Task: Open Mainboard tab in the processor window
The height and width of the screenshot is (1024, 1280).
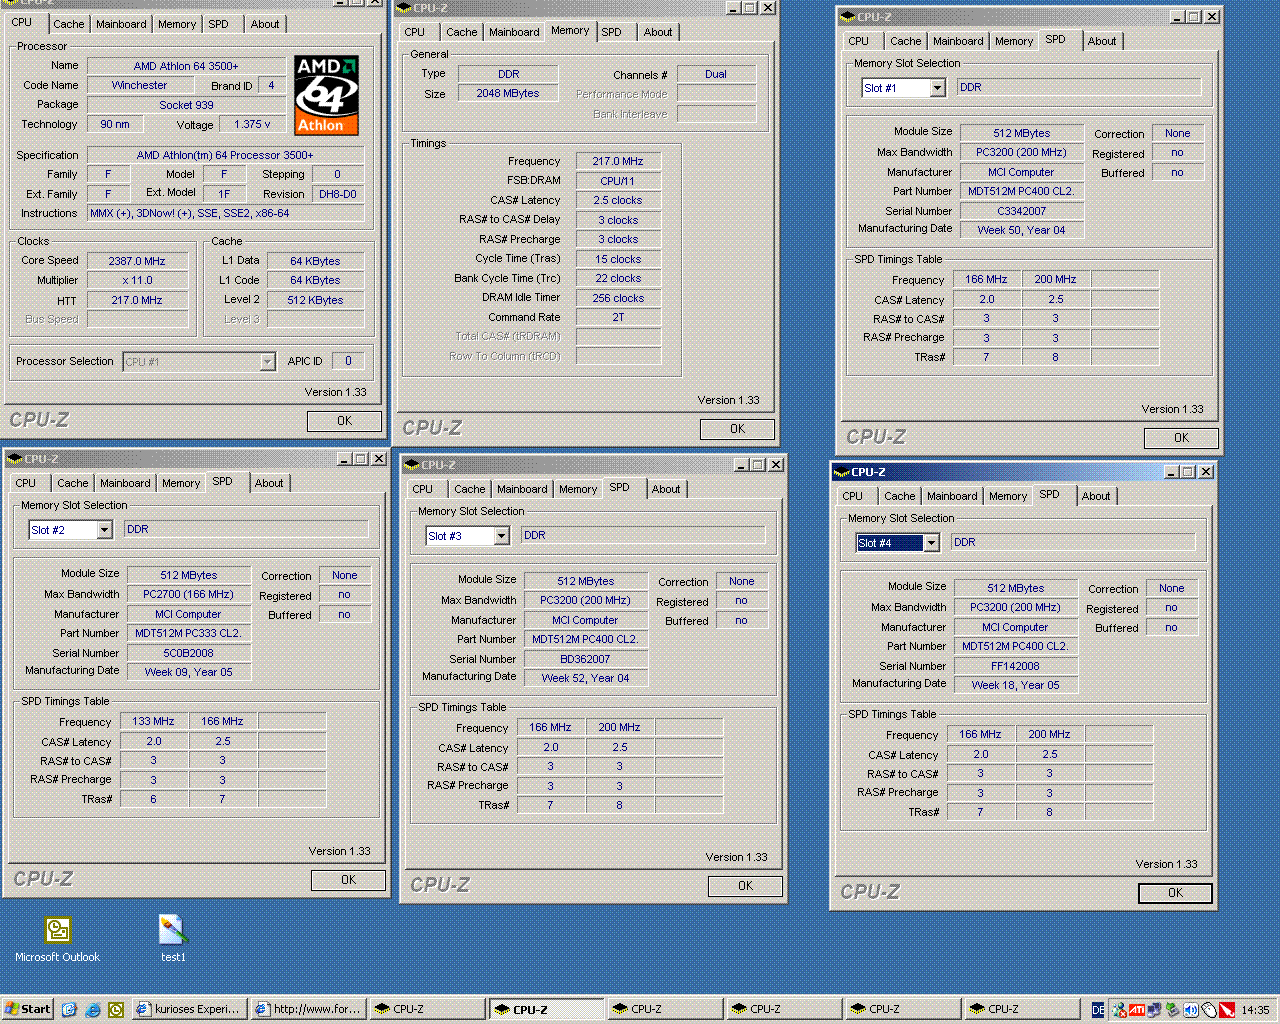Action: [x=121, y=24]
